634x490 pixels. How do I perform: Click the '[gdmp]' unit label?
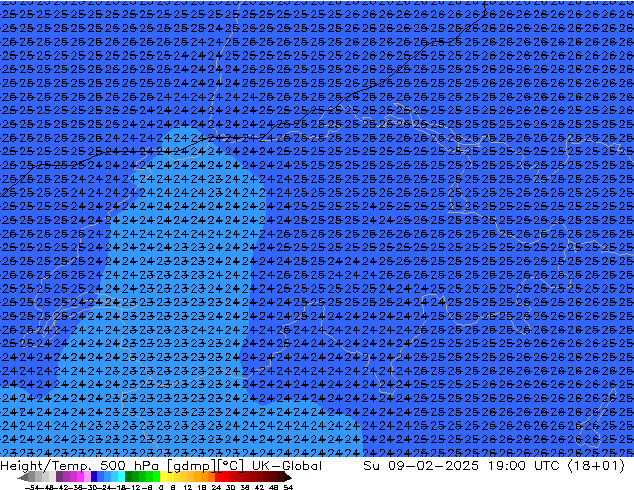coord(192,466)
